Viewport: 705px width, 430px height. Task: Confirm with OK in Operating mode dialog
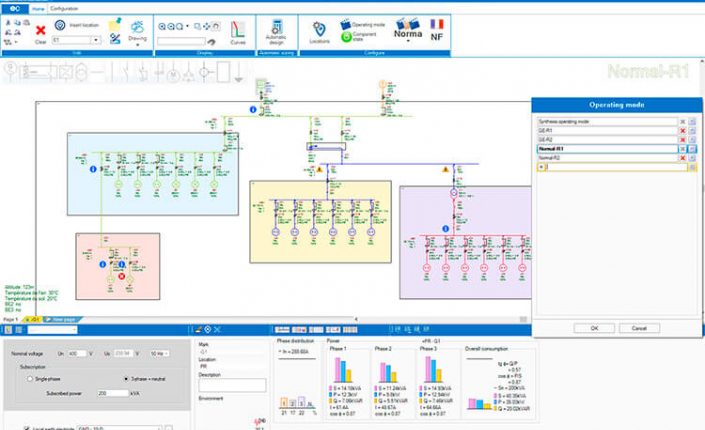coord(594,328)
